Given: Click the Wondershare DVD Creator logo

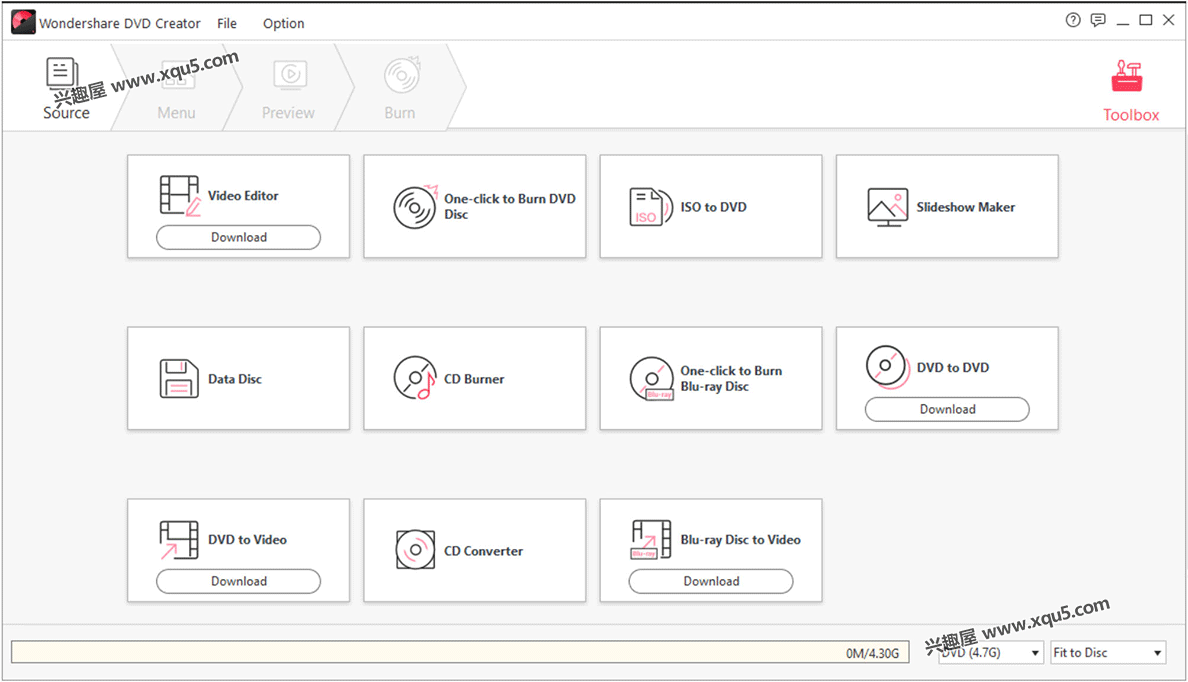Looking at the screenshot, I should click(x=23, y=22).
